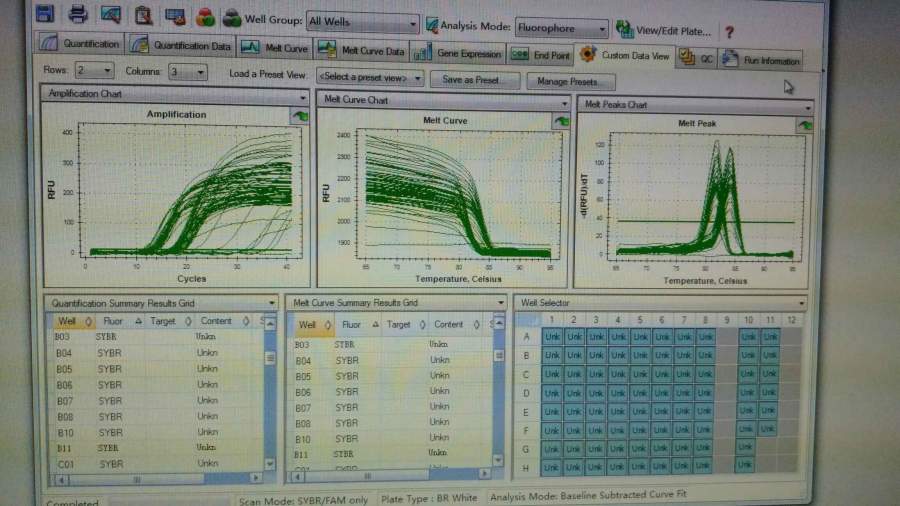Select well B2 in Well Selector
The height and width of the screenshot is (506, 900).
tap(573, 356)
